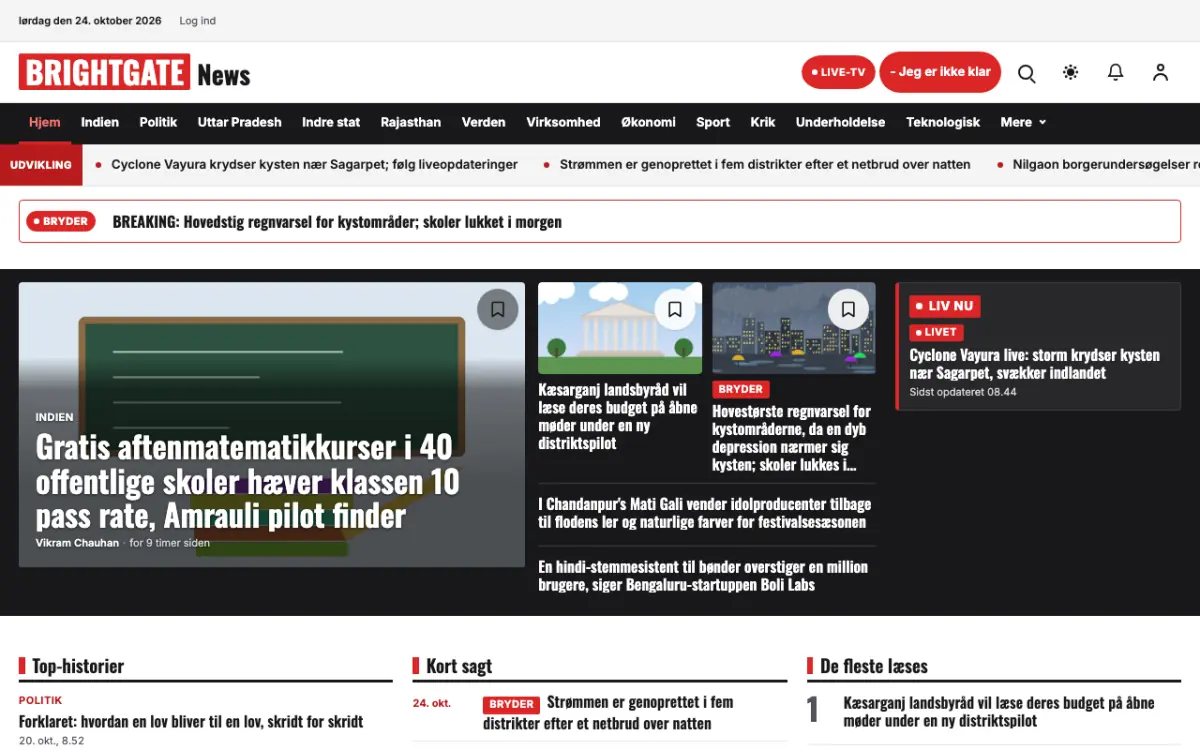Open the Krik navigation item
The image size is (1200, 750).
[763, 122]
